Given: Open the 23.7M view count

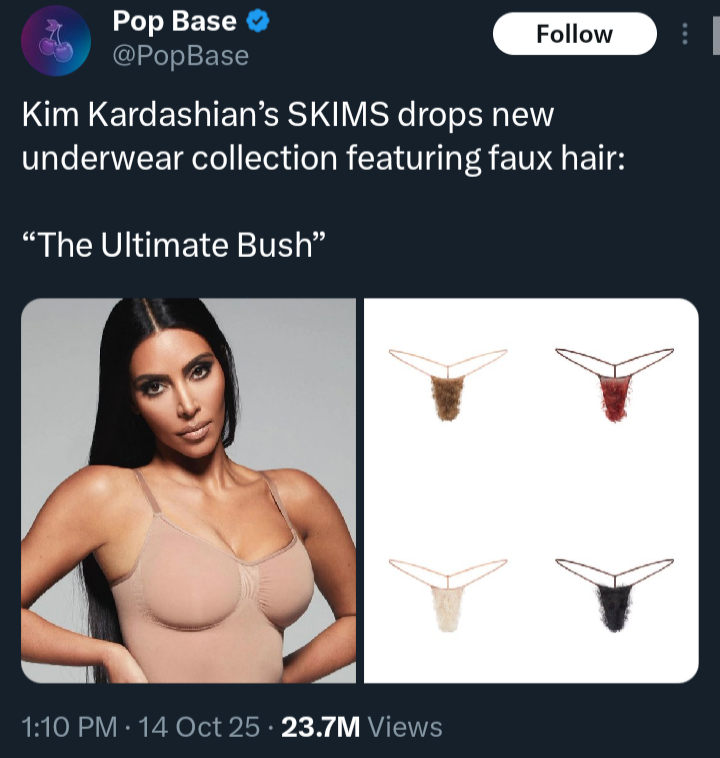Looking at the screenshot, I should [321, 727].
